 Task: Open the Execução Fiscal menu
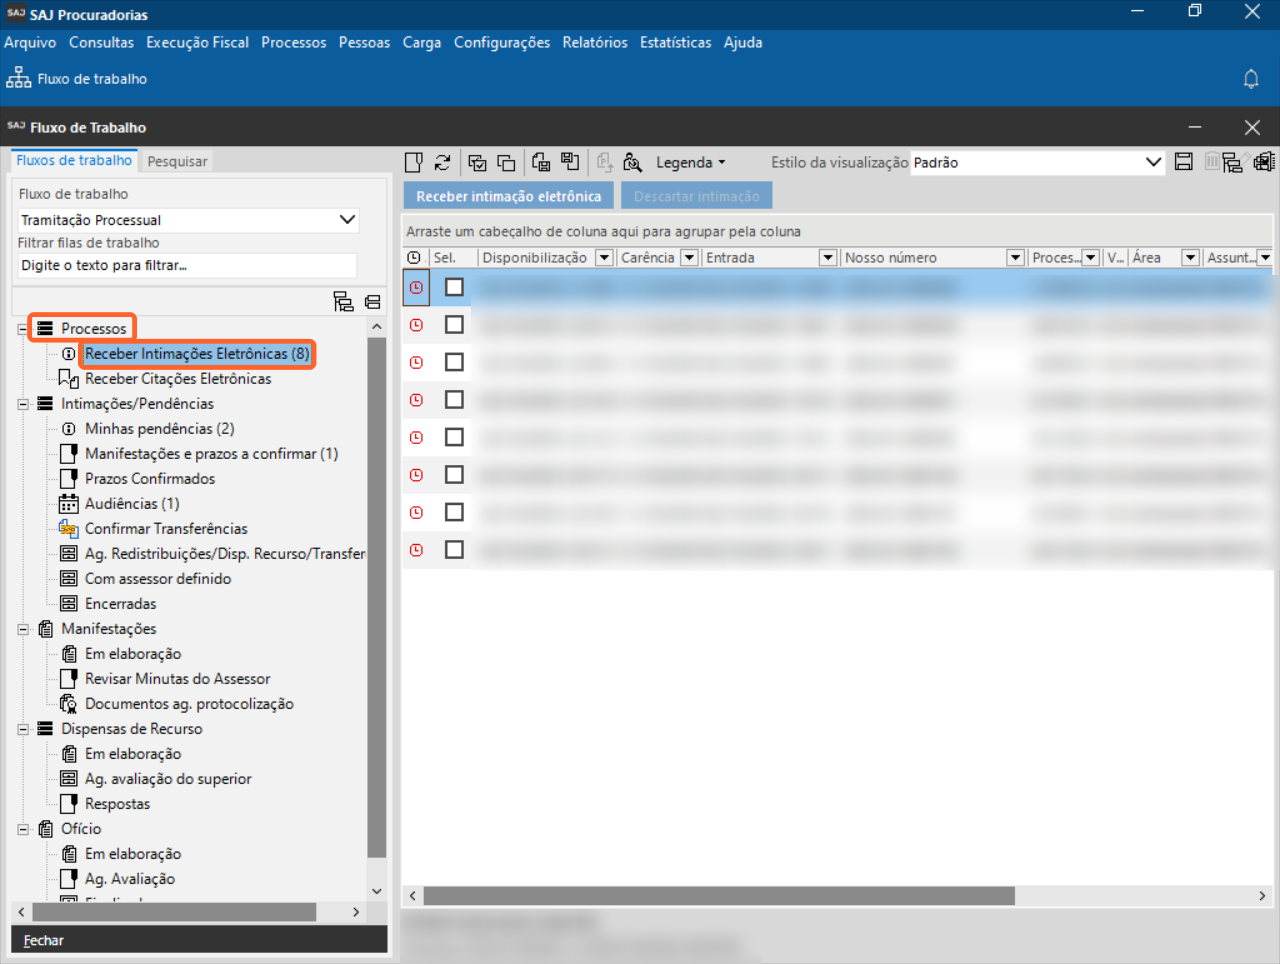coord(197,42)
